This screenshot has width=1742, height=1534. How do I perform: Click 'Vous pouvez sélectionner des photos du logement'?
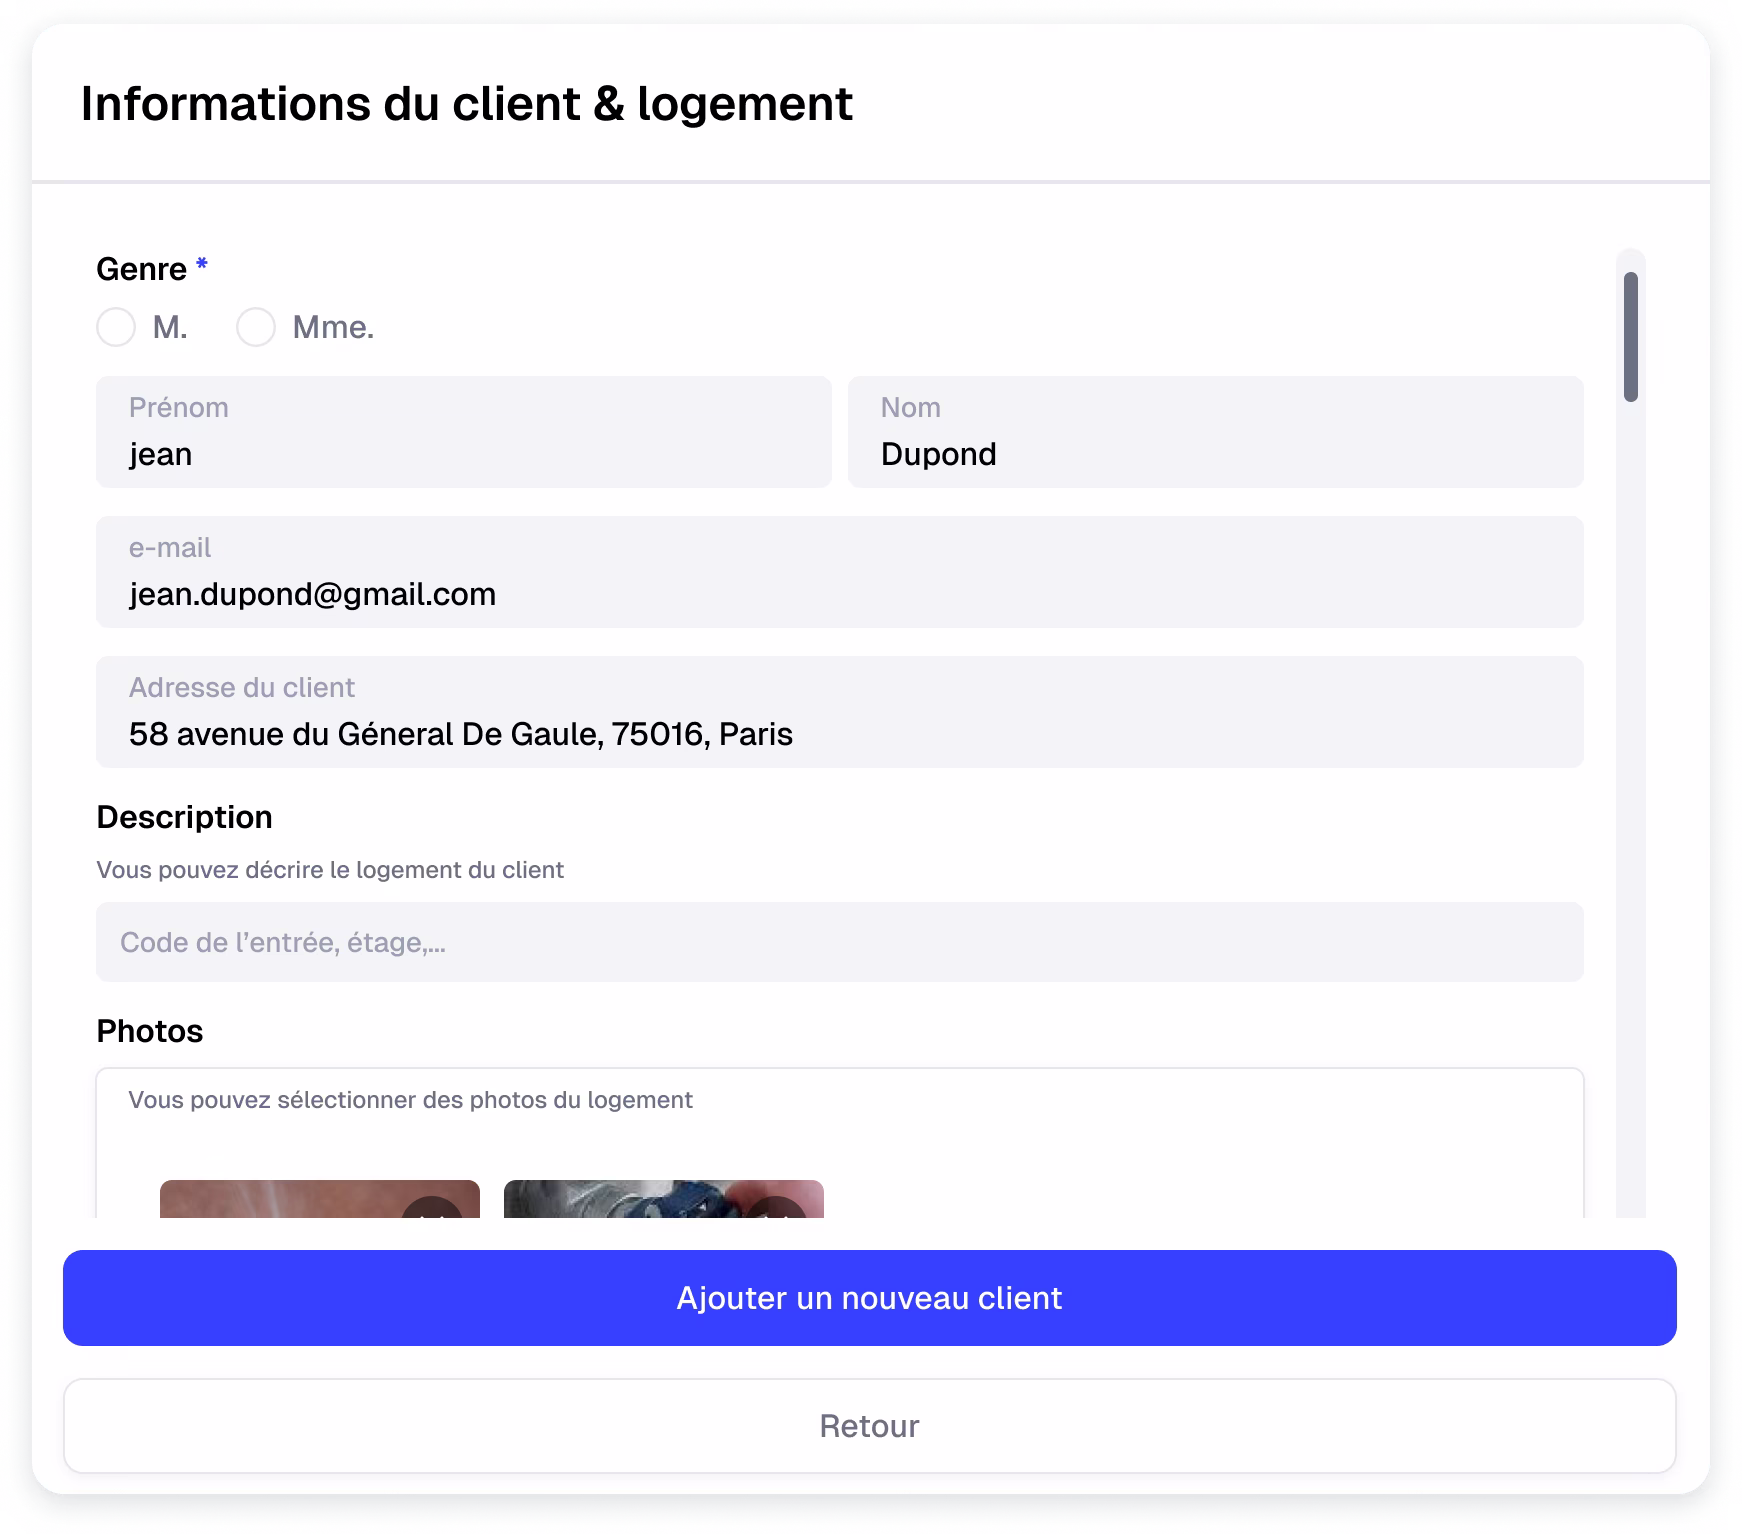[x=410, y=1100]
